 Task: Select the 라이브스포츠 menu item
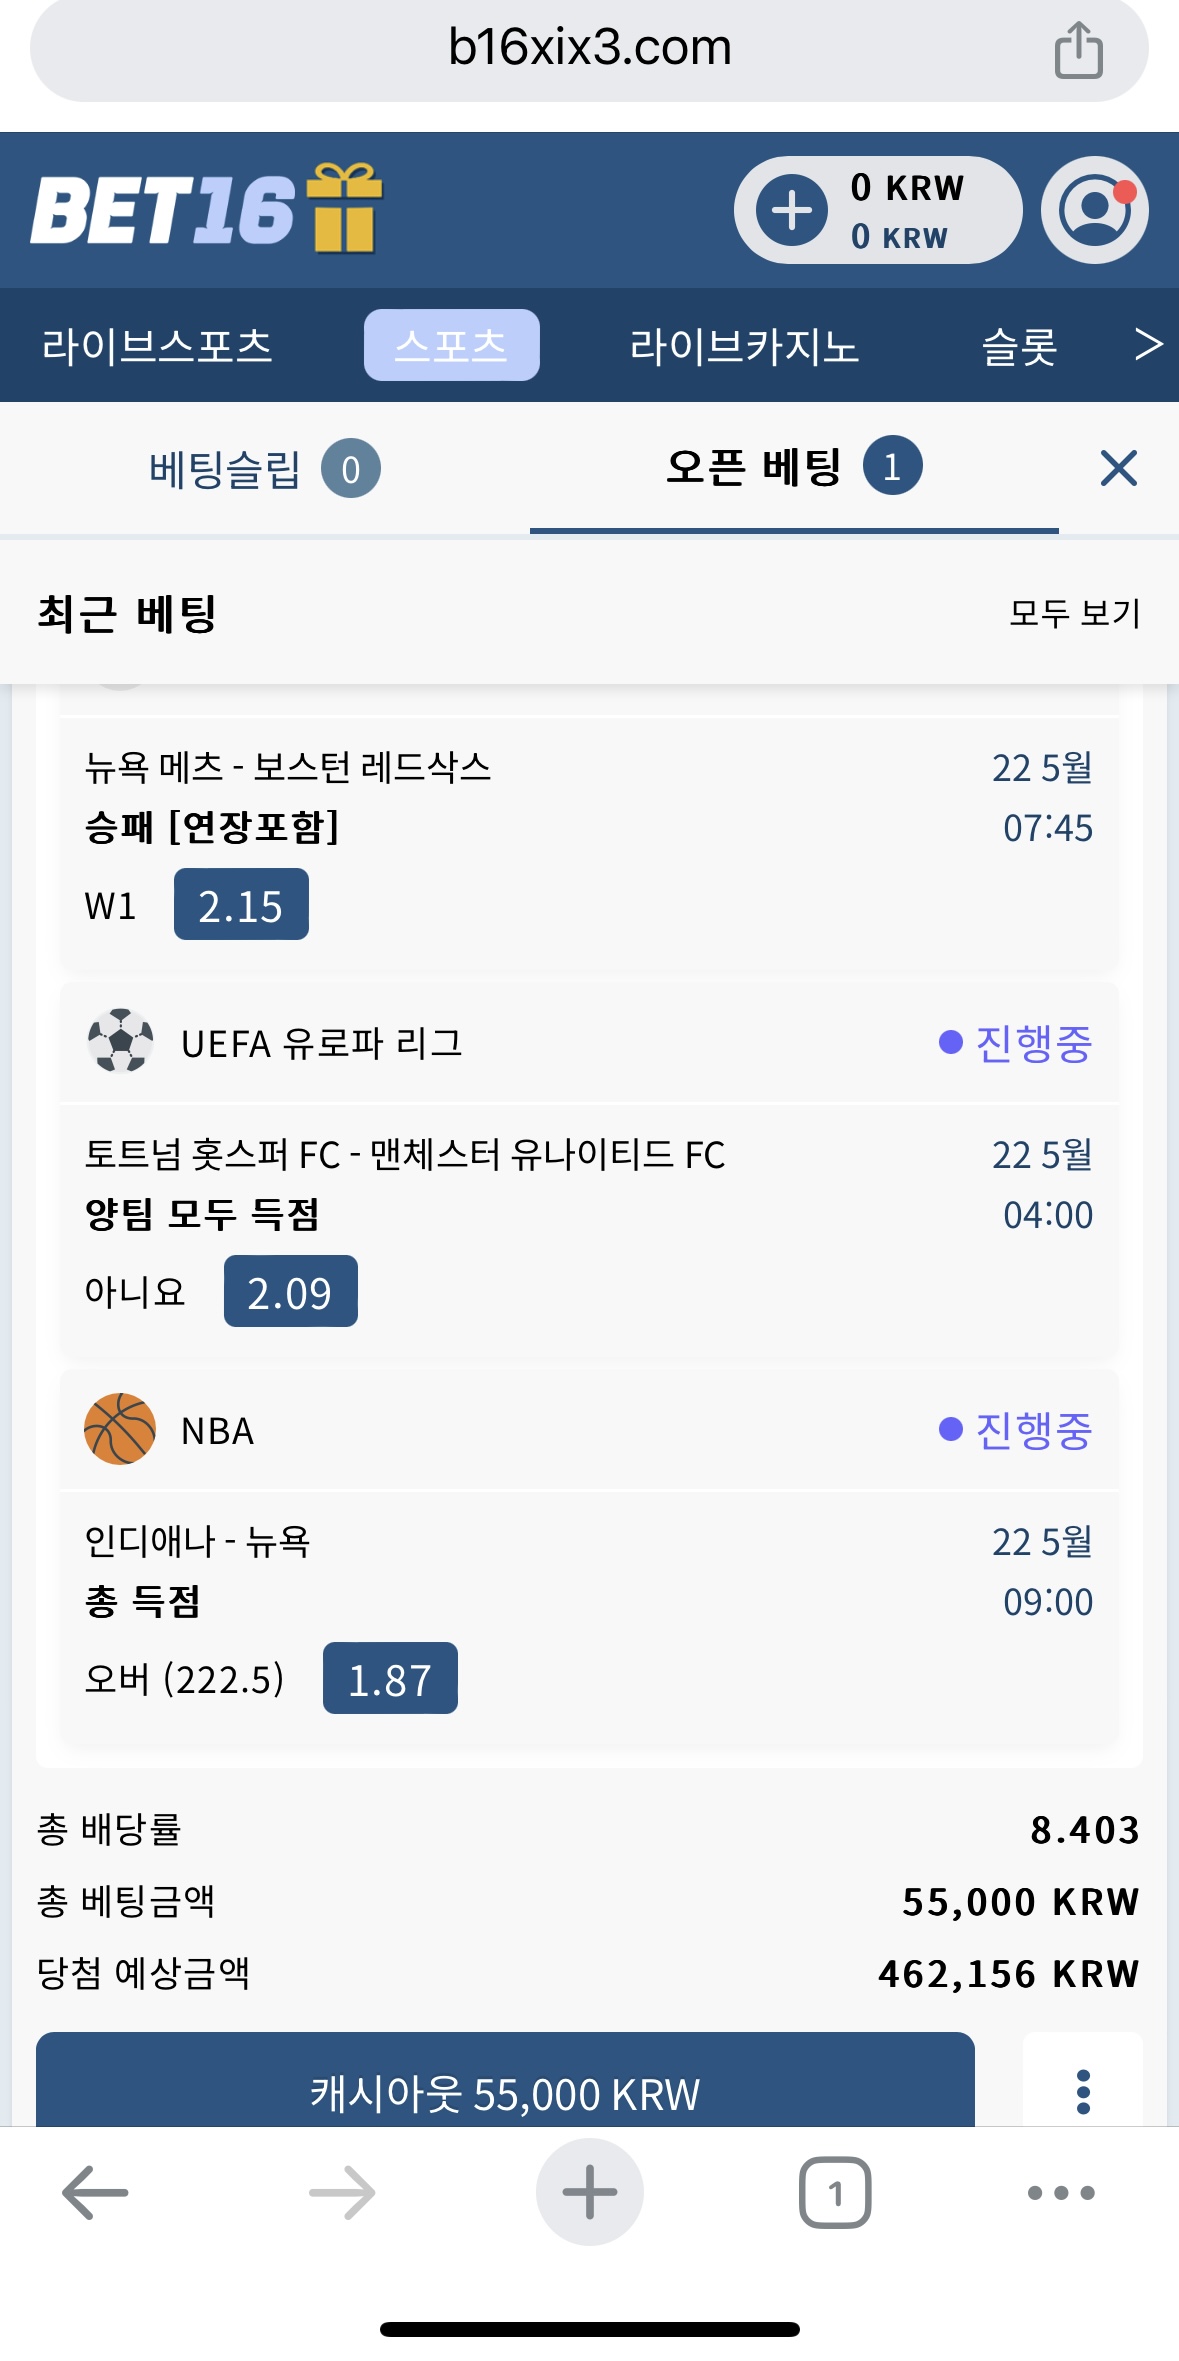157,346
